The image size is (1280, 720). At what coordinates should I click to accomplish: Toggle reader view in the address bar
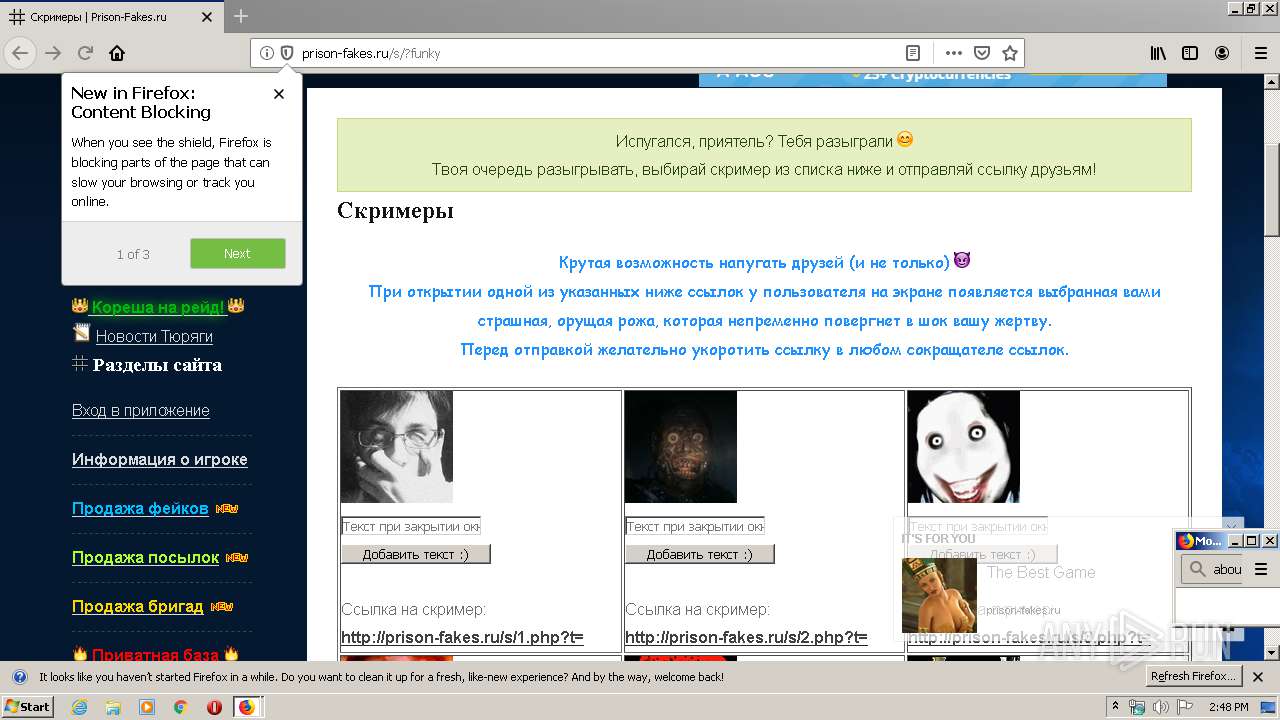pyautogui.click(x=913, y=53)
